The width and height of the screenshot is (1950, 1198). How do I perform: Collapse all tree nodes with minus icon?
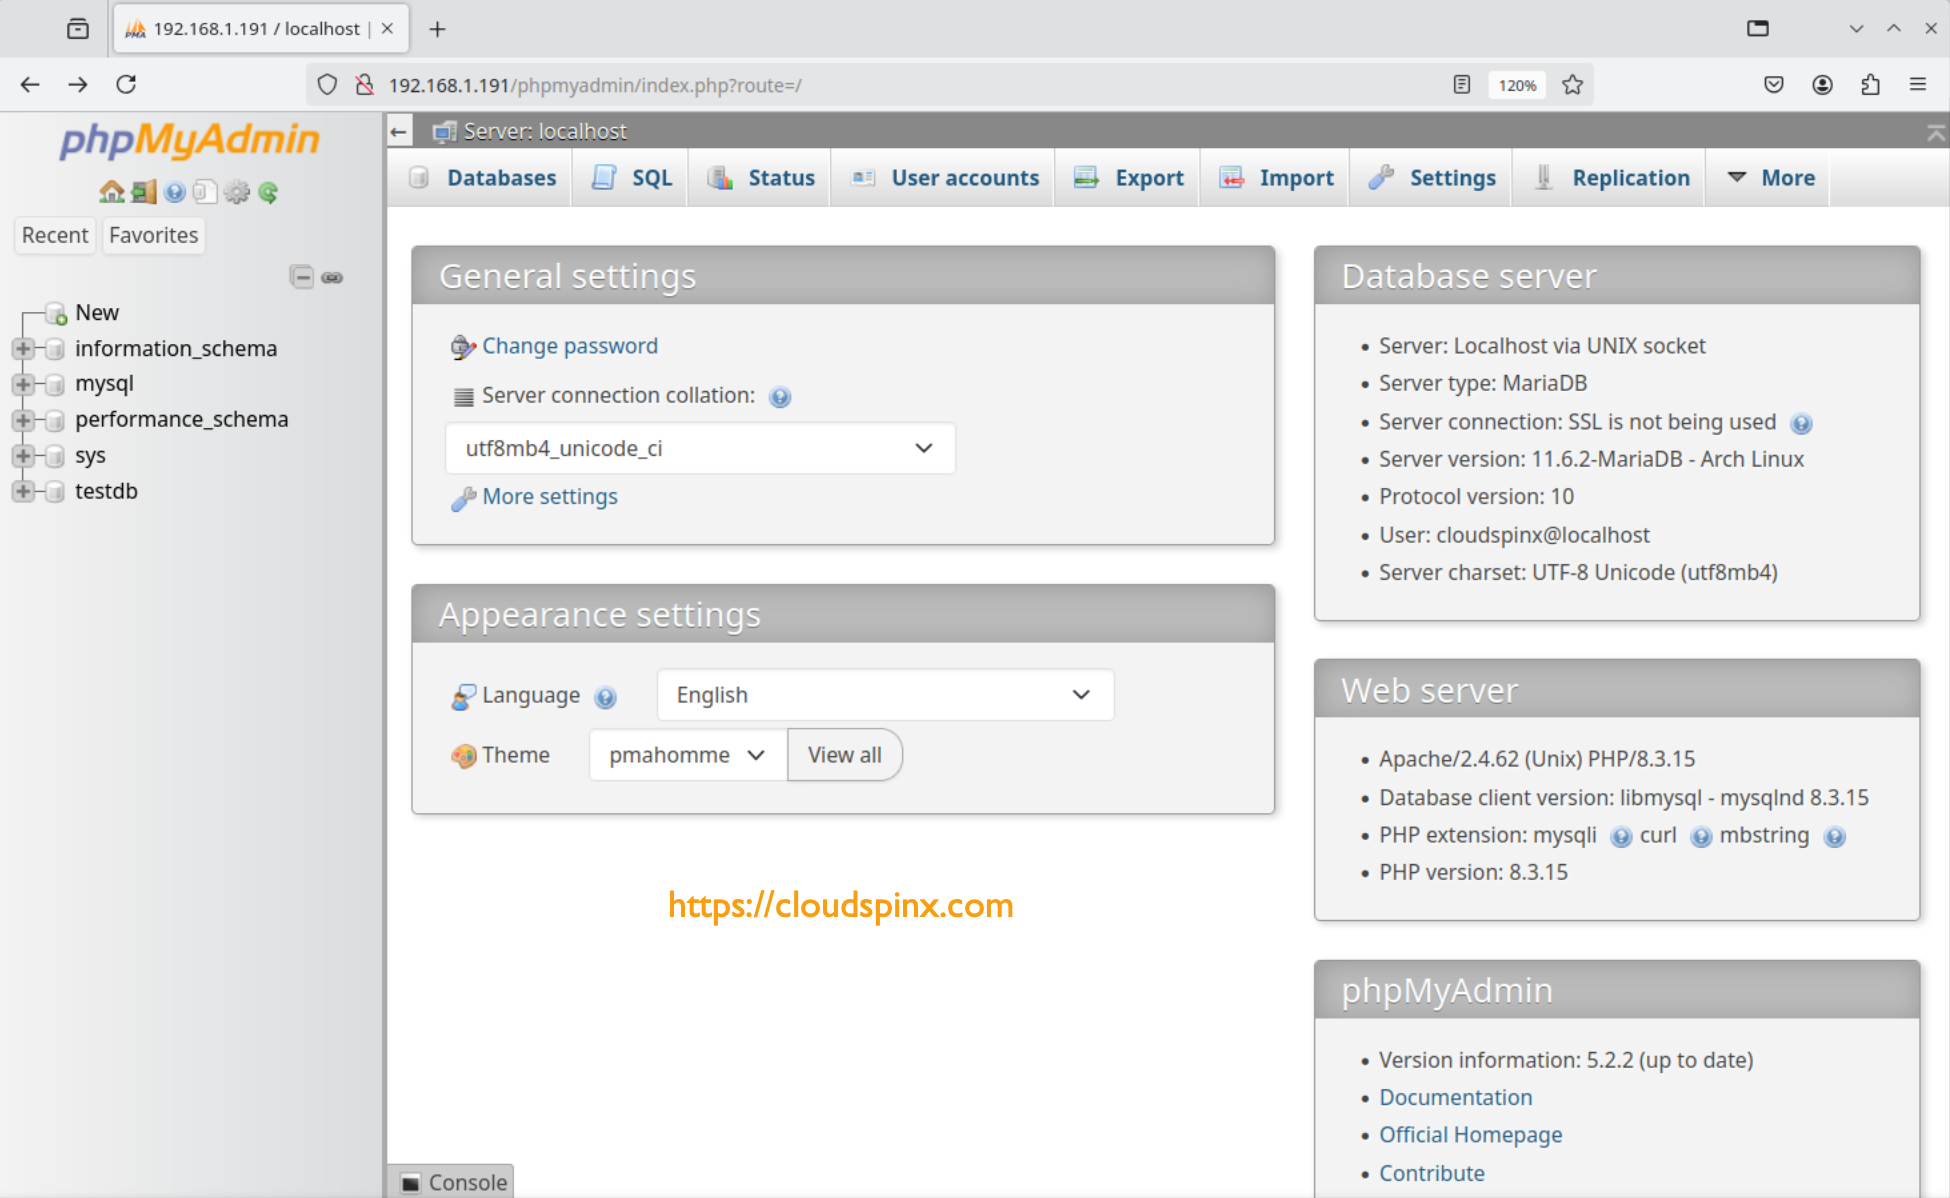click(302, 277)
